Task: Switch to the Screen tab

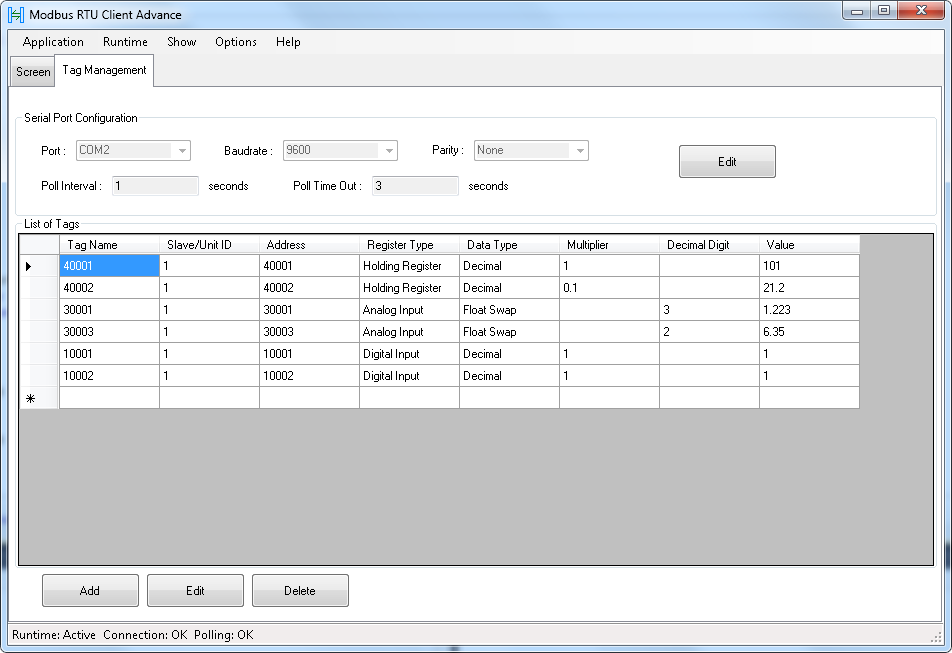Action: tap(33, 72)
